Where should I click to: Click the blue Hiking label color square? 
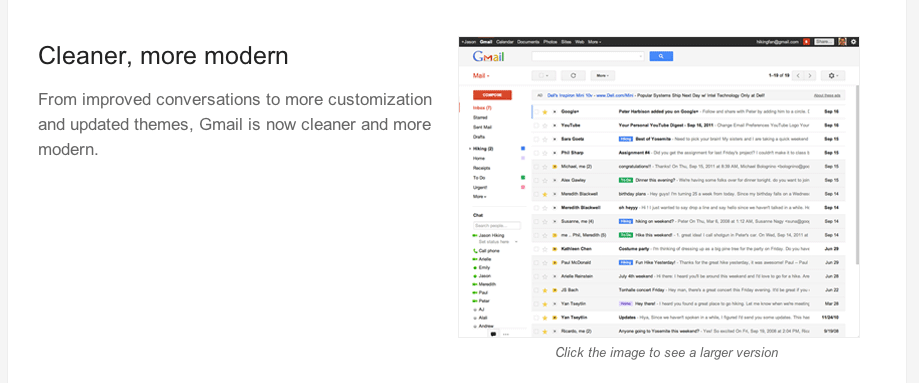pyautogui.click(x=523, y=149)
